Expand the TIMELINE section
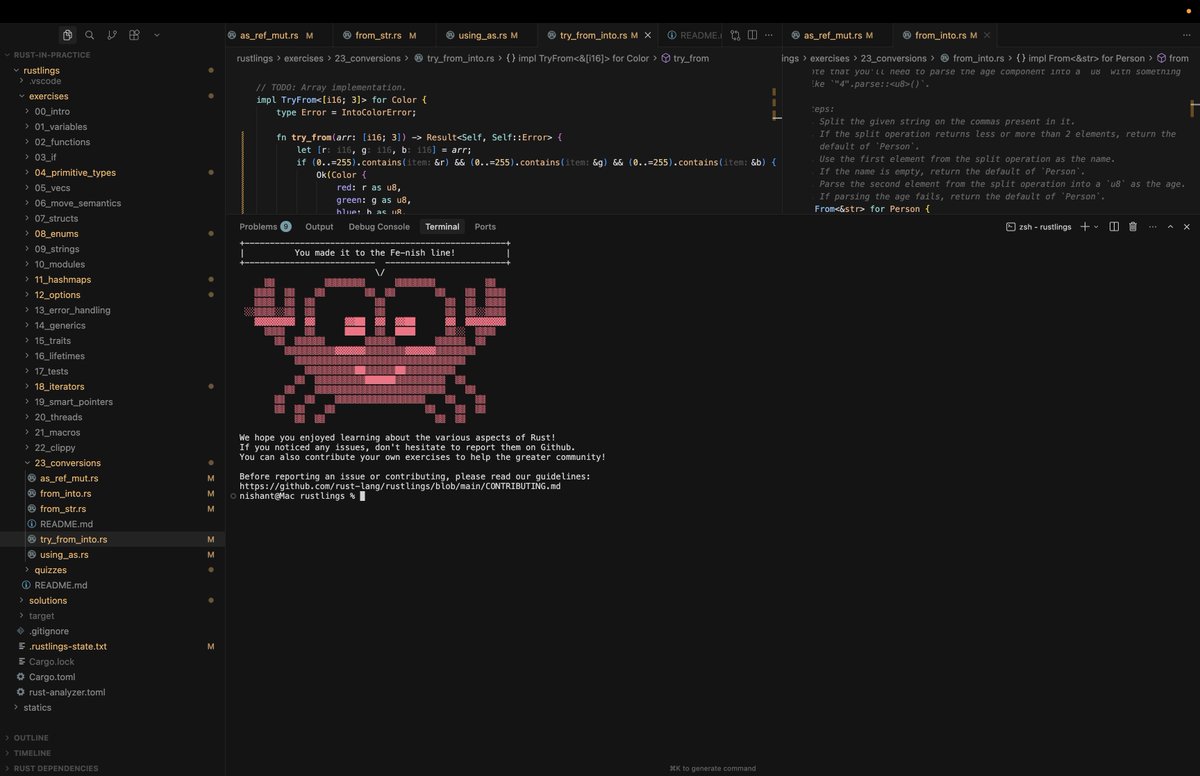This screenshot has height=776, width=1200. click(32, 753)
